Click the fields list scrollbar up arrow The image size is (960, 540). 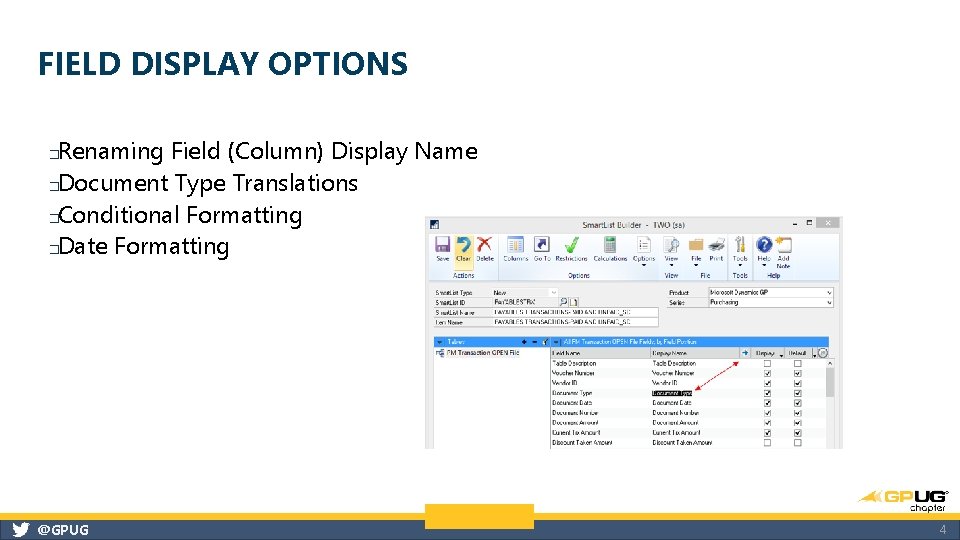(830, 364)
